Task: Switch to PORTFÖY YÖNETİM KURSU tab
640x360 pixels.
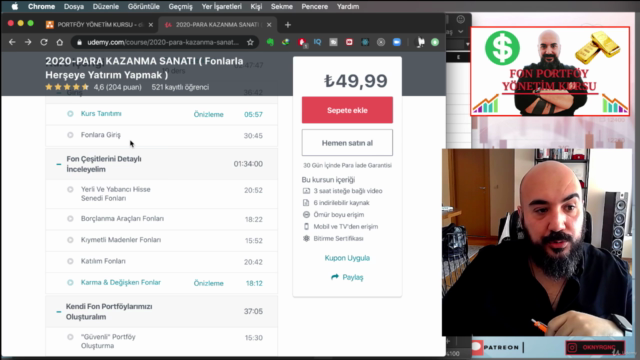Action: point(99,24)
